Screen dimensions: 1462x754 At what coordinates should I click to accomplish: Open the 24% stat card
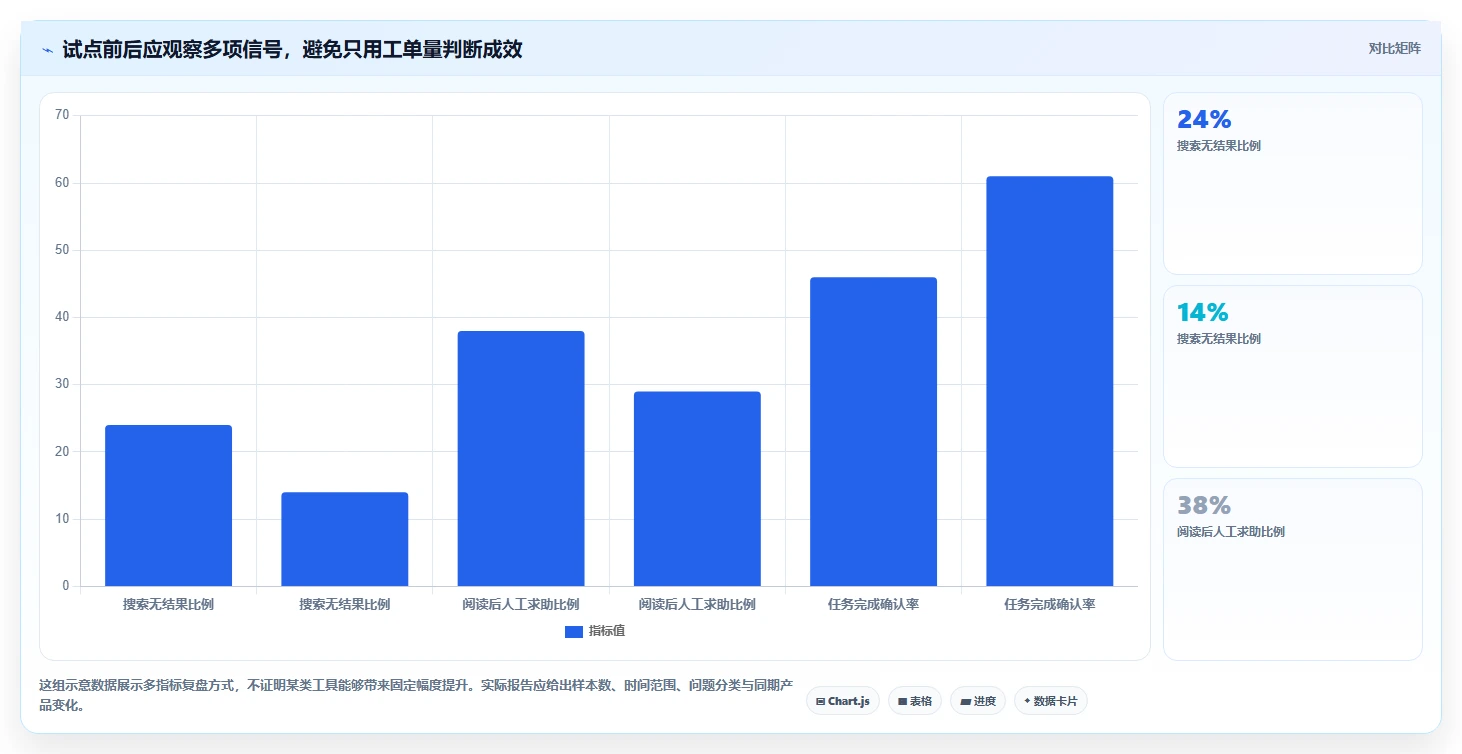click(x=1292, y=183)
